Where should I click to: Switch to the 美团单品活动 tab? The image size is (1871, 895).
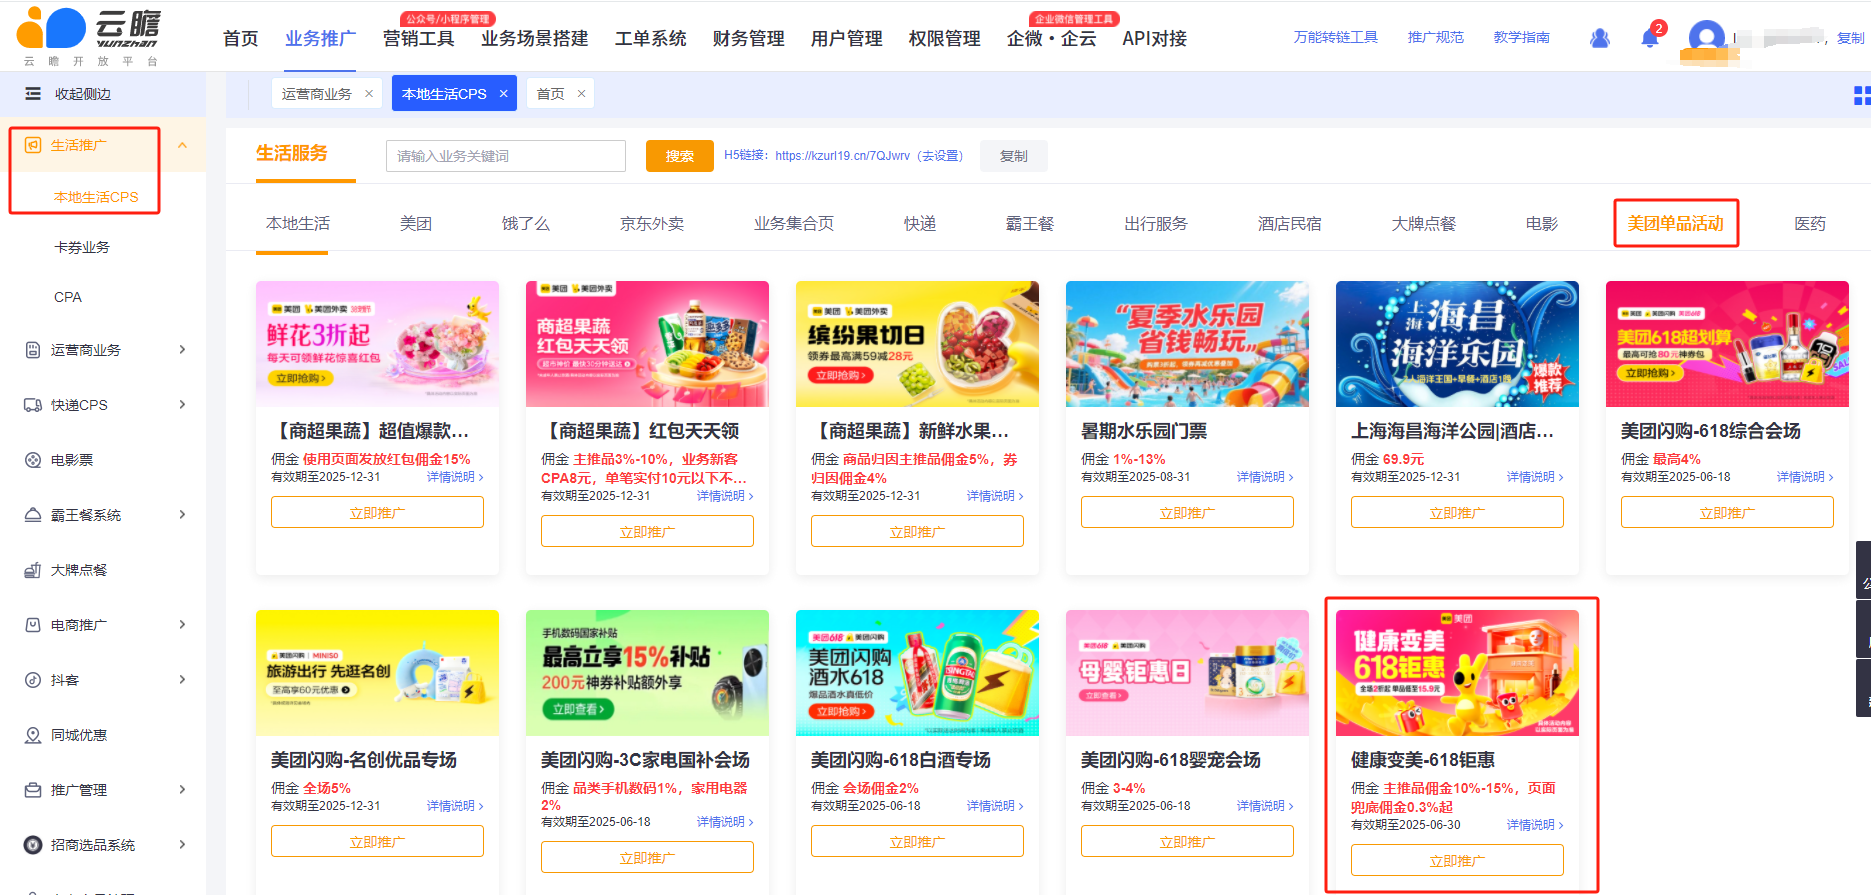pyautogui.click(x=1675, y=223)
